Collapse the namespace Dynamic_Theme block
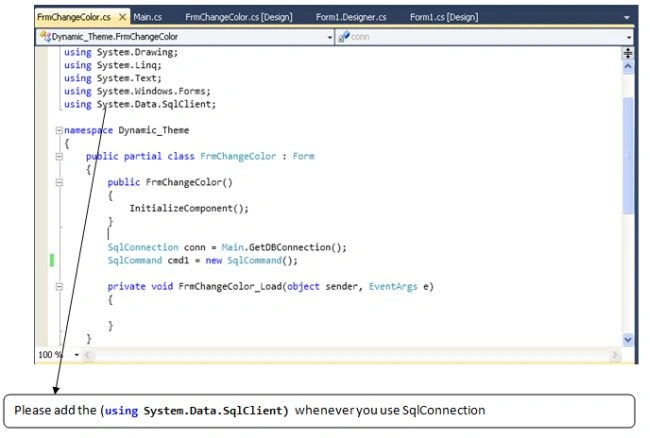The width and height of the screenshot is (650, 438). tap(59, 131)
